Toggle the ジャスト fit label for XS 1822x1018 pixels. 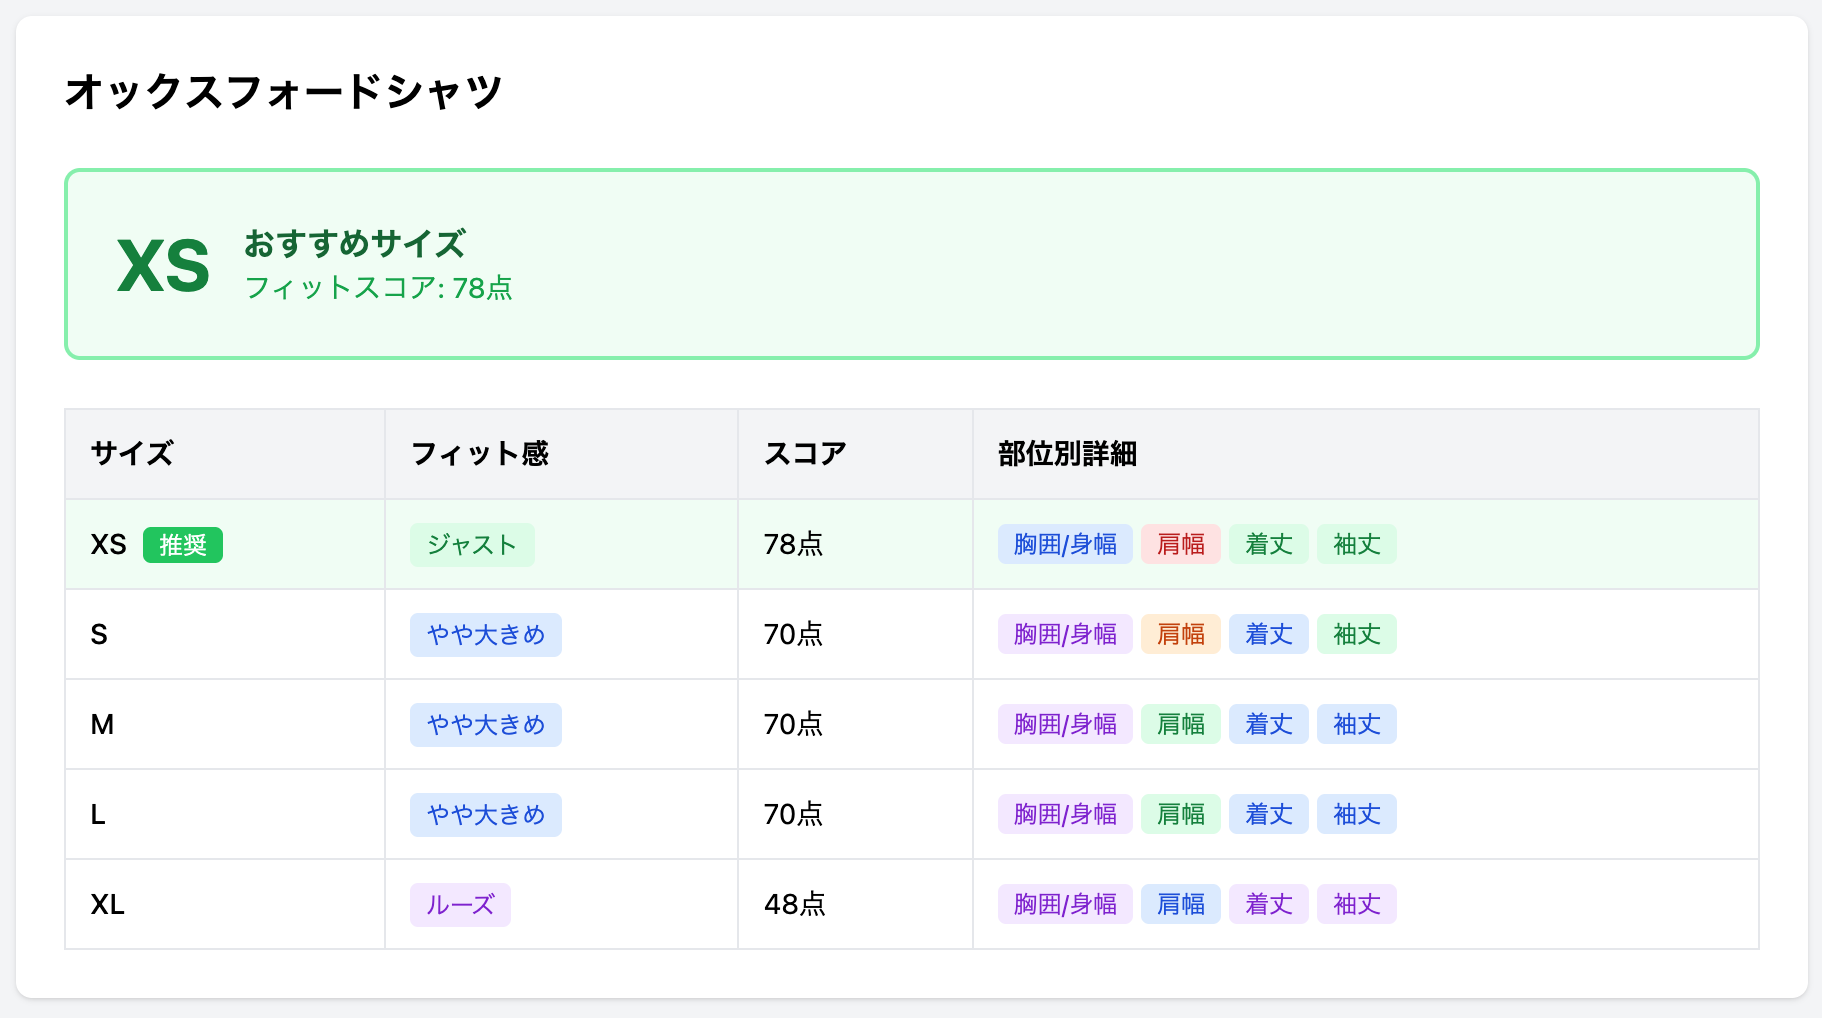[x=471, y=544]
